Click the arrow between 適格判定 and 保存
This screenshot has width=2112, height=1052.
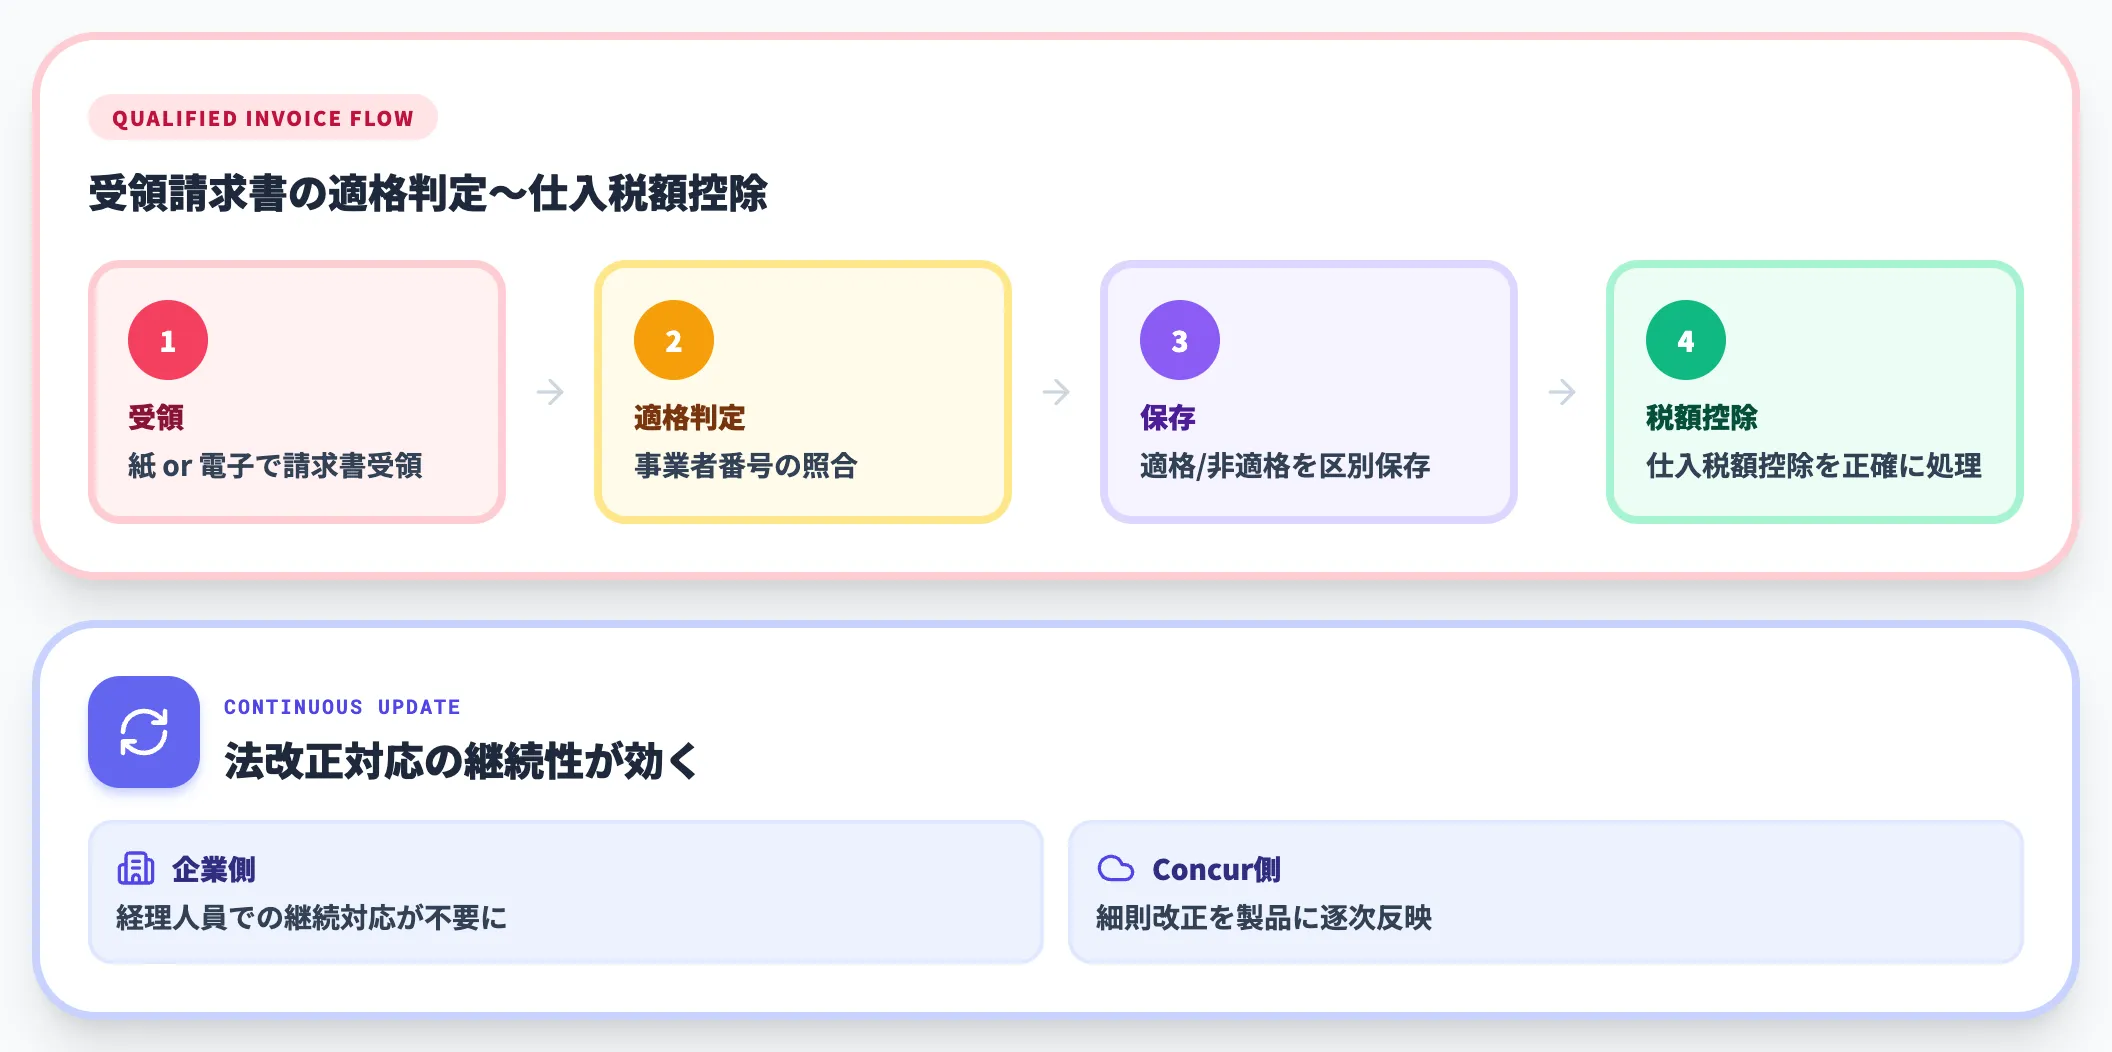(x=1056, y=392)
